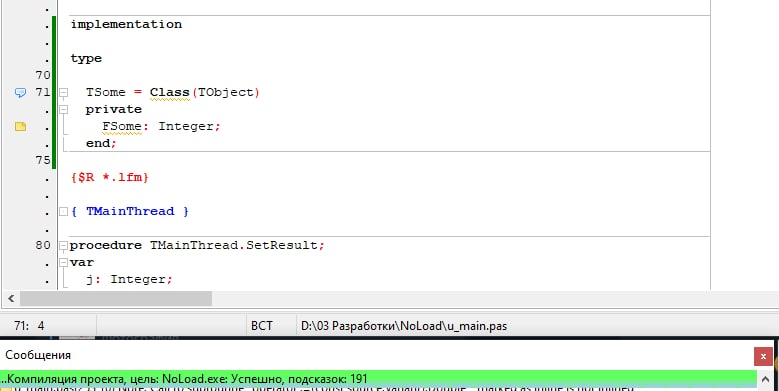Collapse the var block fold marker

[x=64, y=262]
